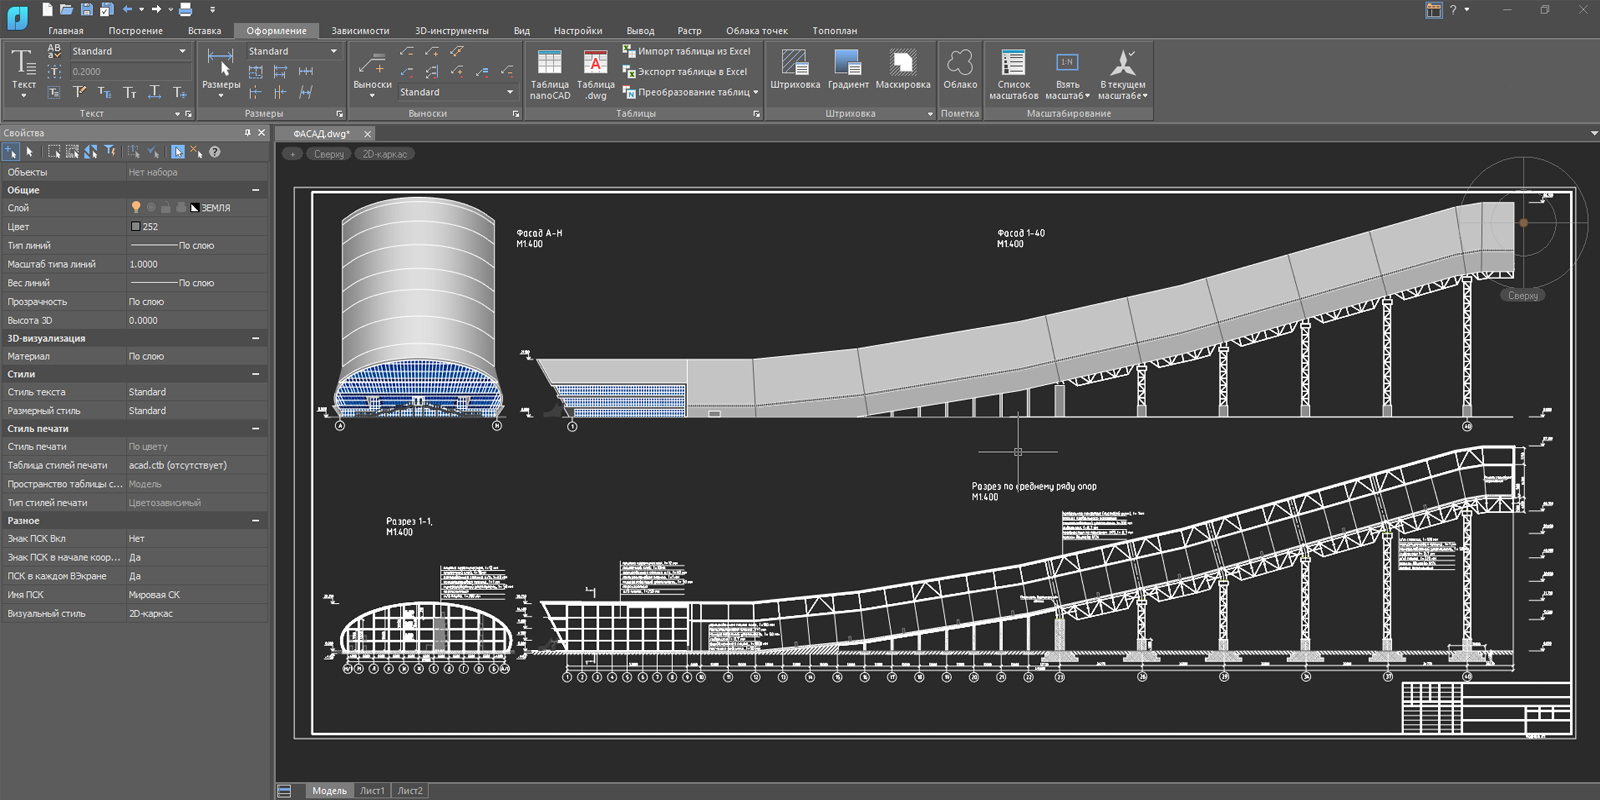1600x800 pixels.
Task: Click Взять масштаб tool
Action: [1067, 74]
